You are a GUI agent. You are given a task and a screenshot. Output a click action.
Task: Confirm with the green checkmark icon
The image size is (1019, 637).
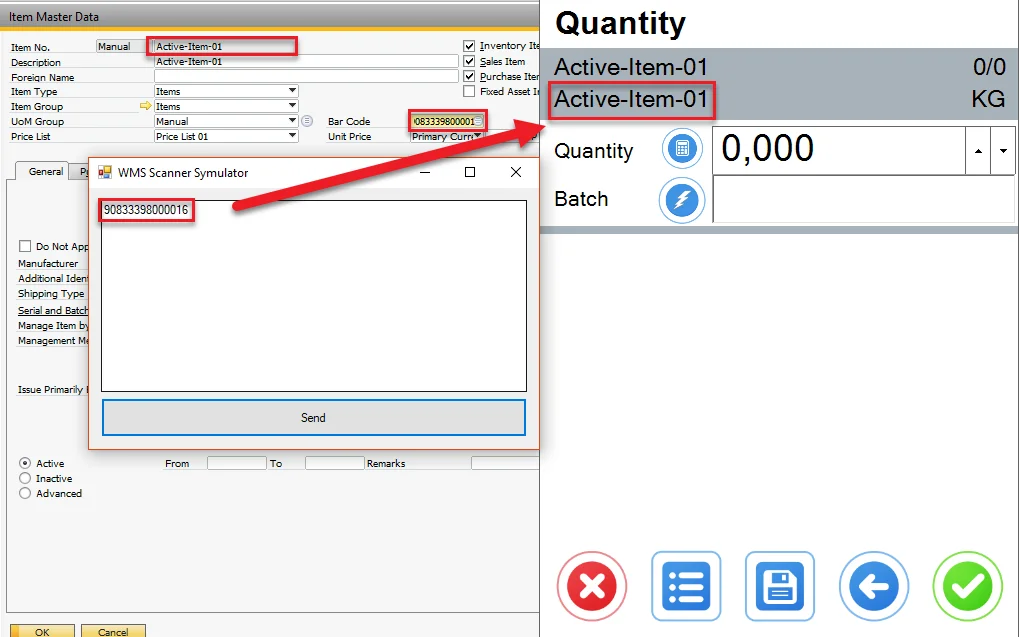pyautogui.click(x=967, y=586)
